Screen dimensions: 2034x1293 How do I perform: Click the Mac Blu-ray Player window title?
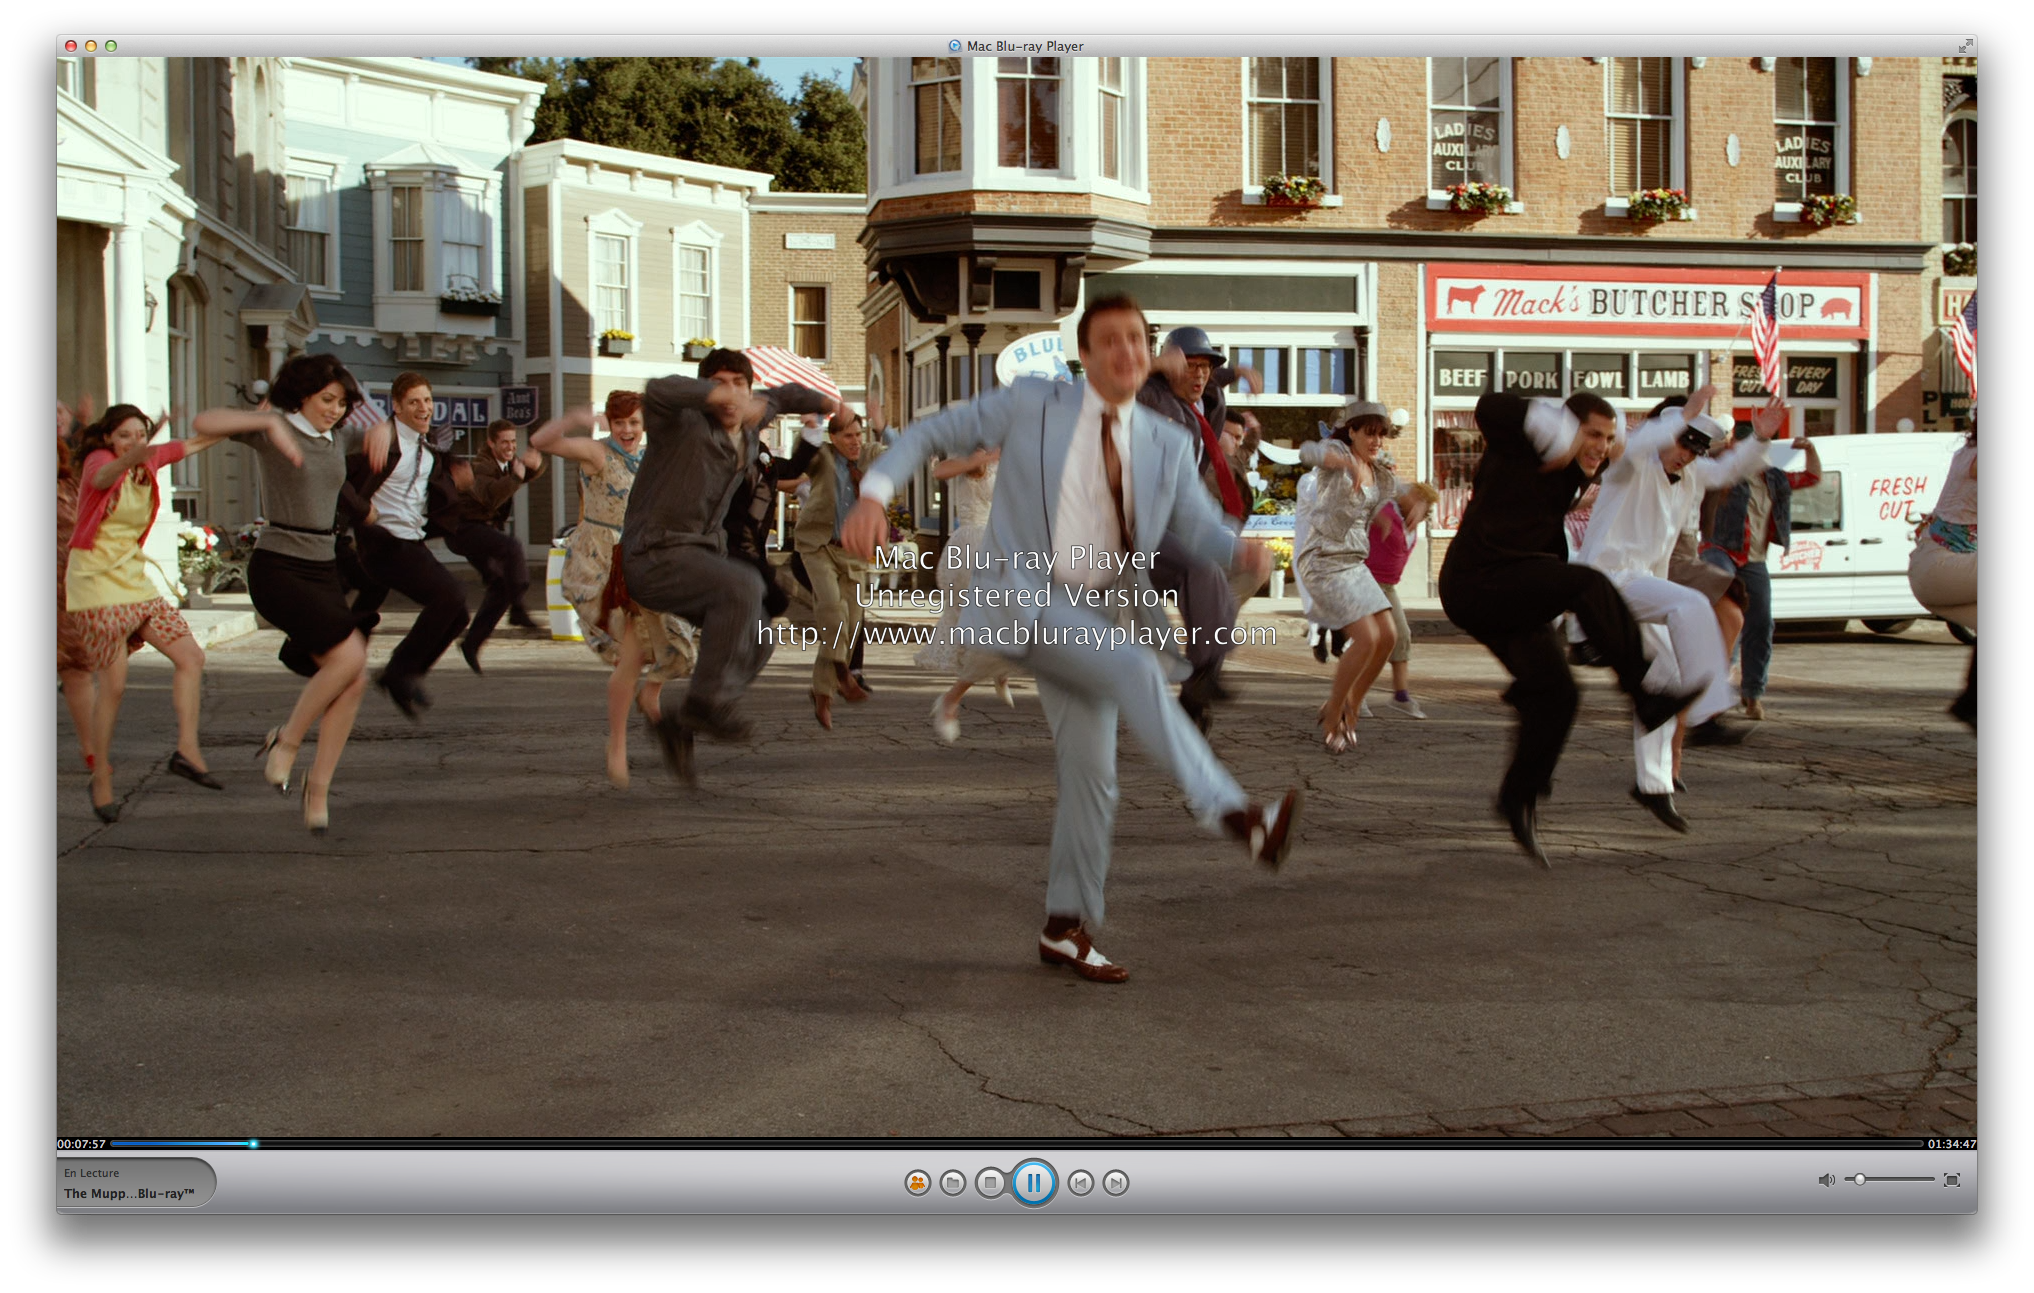coord(1024,46)
